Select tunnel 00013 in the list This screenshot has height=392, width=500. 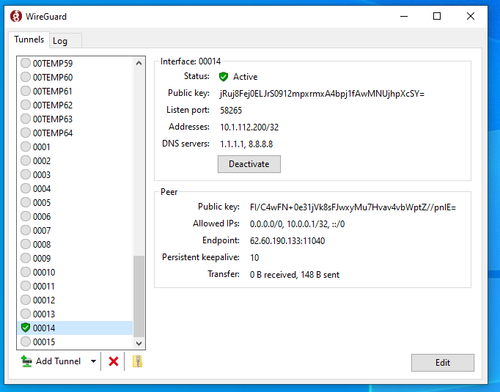[76, 314]
